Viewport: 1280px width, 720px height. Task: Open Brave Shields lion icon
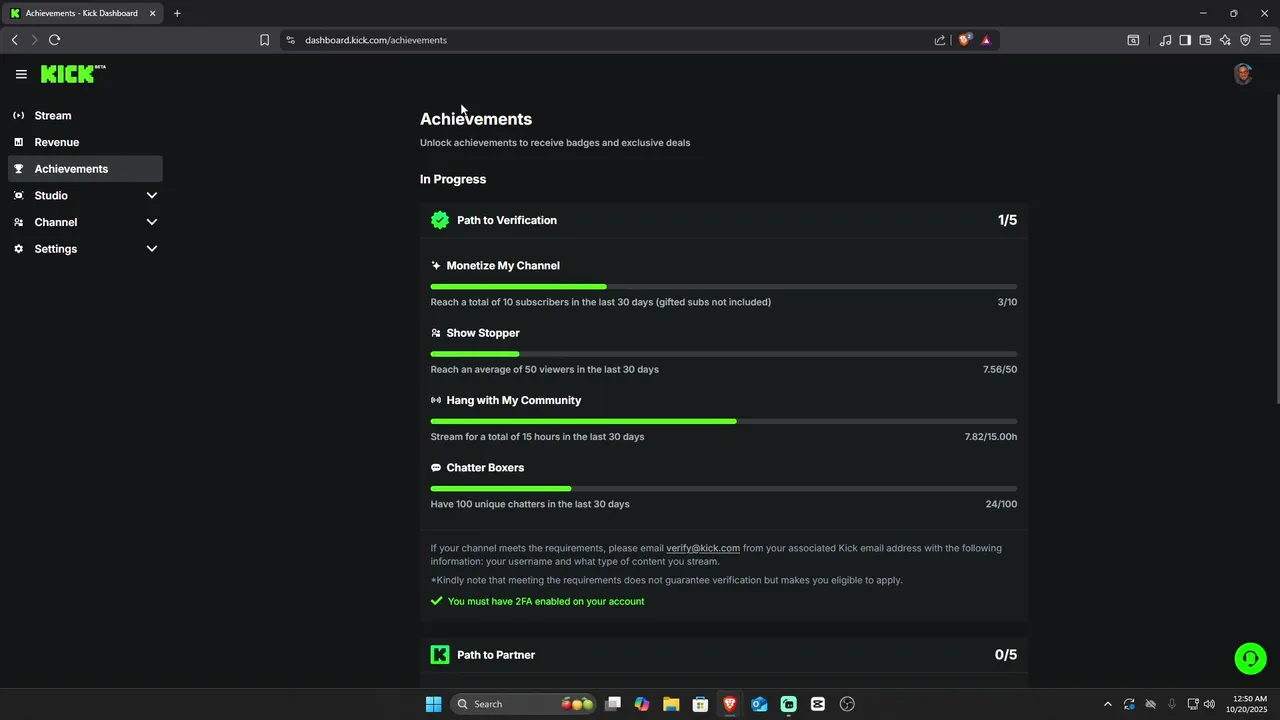coord(965,40)
